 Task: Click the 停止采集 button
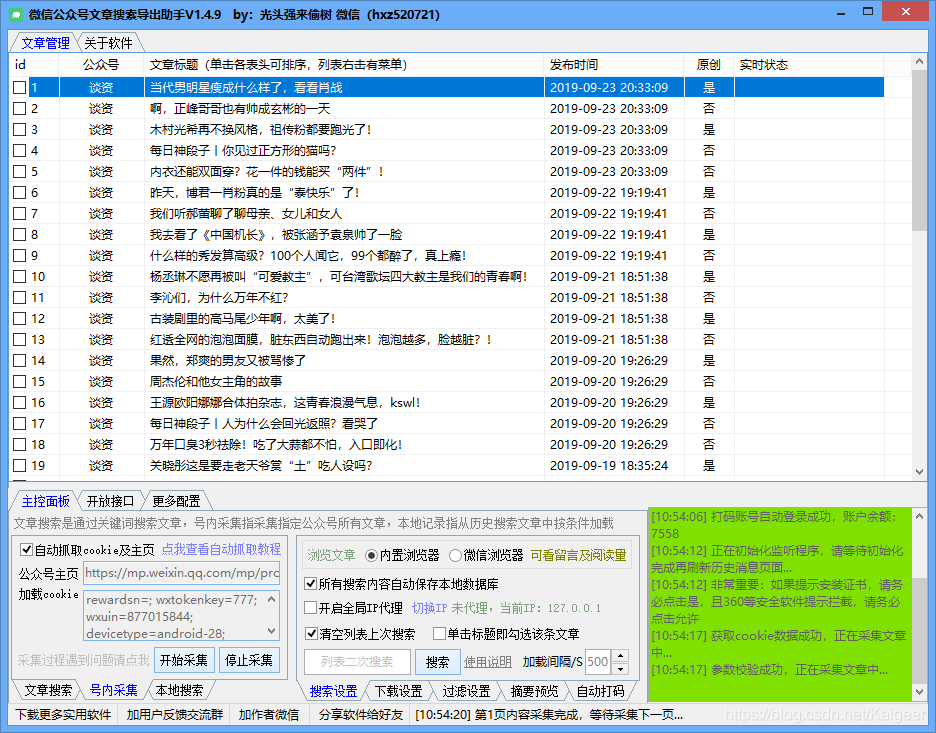(248, 660)
